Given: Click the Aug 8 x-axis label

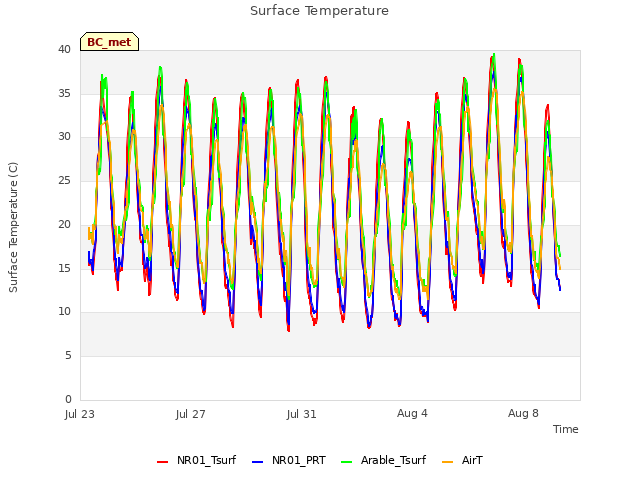Looking at the screenshot, I should coord(523,413).
